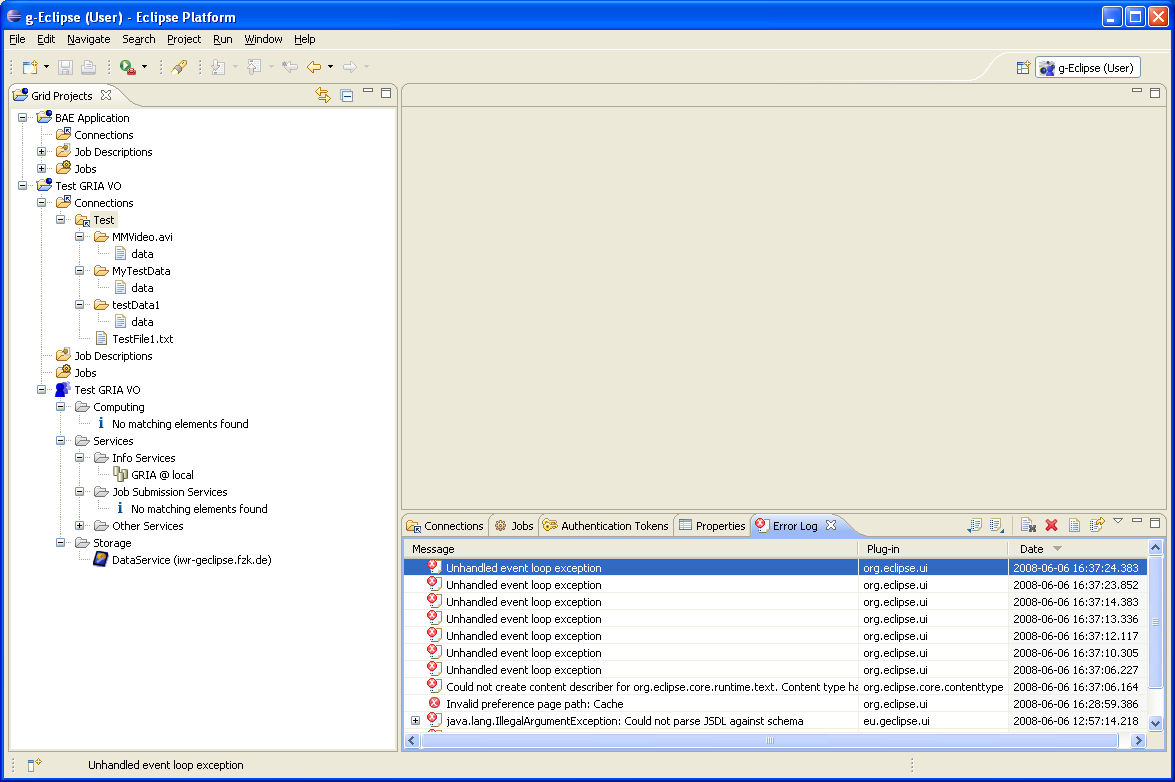Screen dimensions: 1175x782
Task: Switch to the Connections tab
Action: [x=445, y=526]
